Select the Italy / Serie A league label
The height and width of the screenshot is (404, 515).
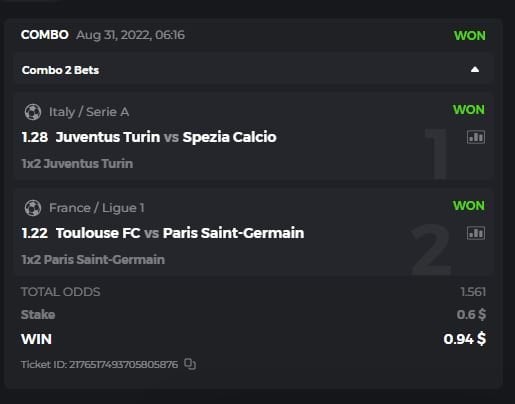89,112
